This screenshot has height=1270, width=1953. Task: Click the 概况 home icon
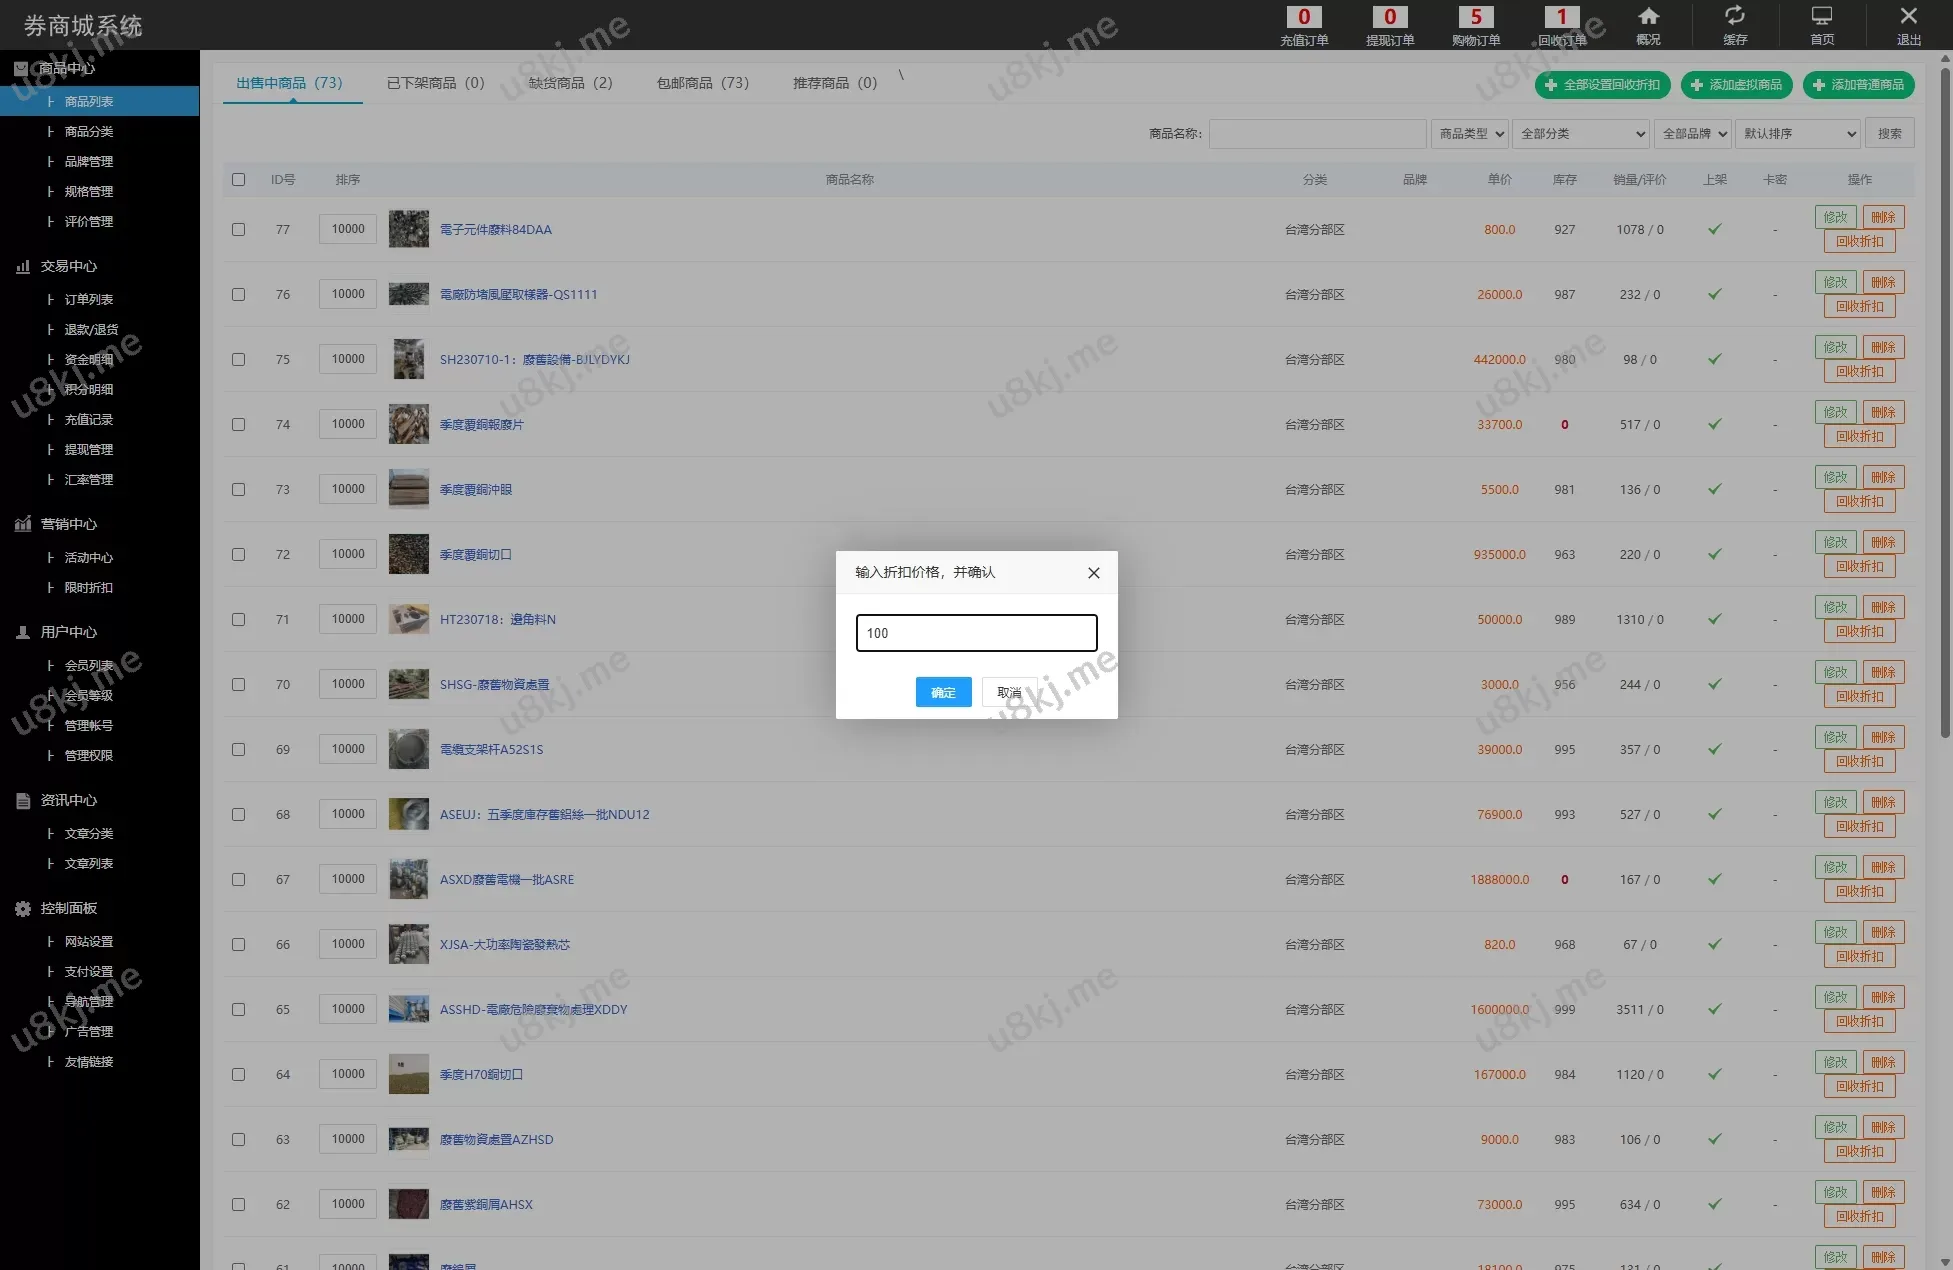[x=1648, y=17]
